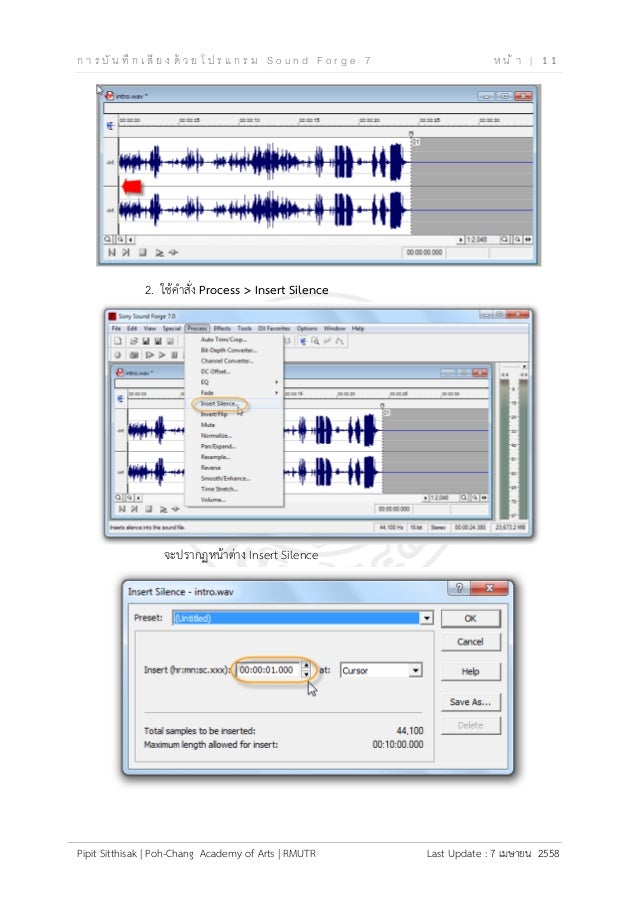The width and height of the screenshot is (638, 903).
Task: Click the 44,100 Hz status bar field
Action: (x=390, y=527)
